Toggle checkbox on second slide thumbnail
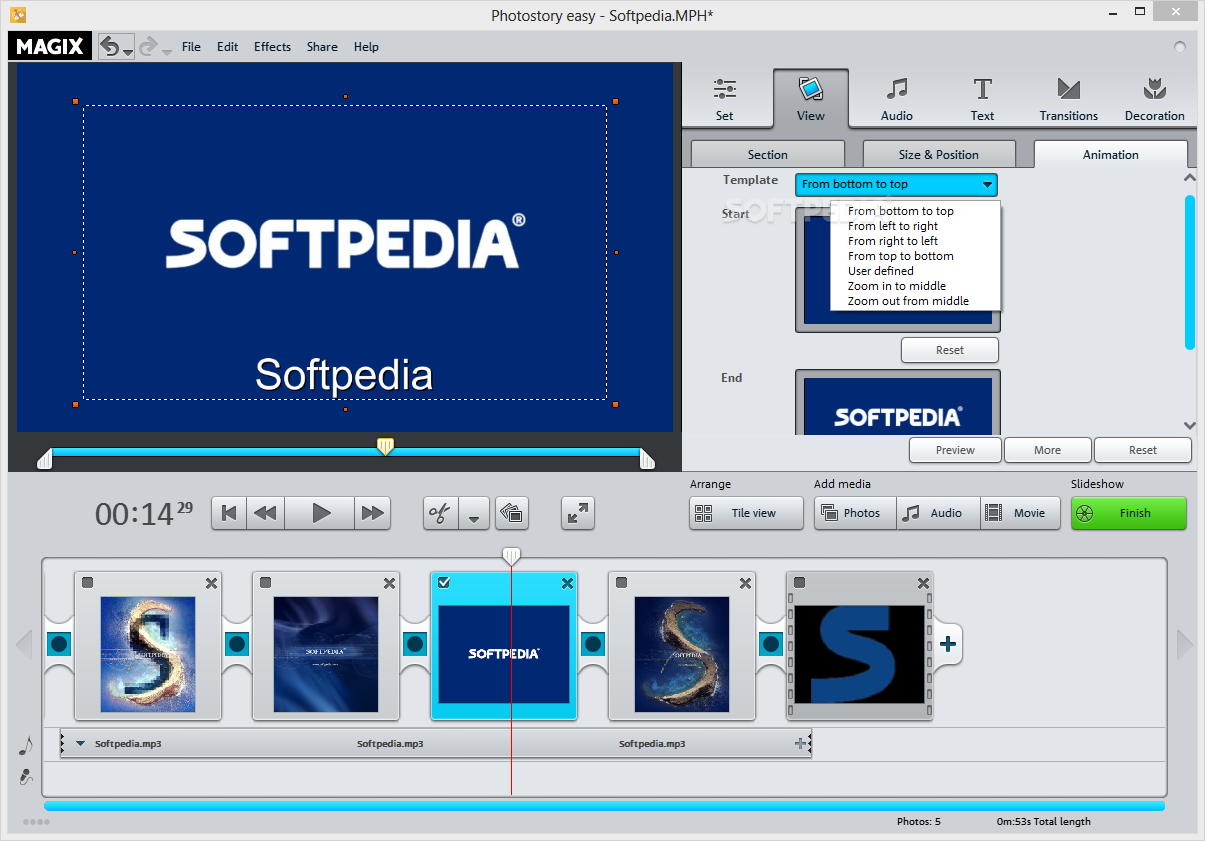Screen dimensions: 1205x841 pyautogui.click(x=266, y=583)
